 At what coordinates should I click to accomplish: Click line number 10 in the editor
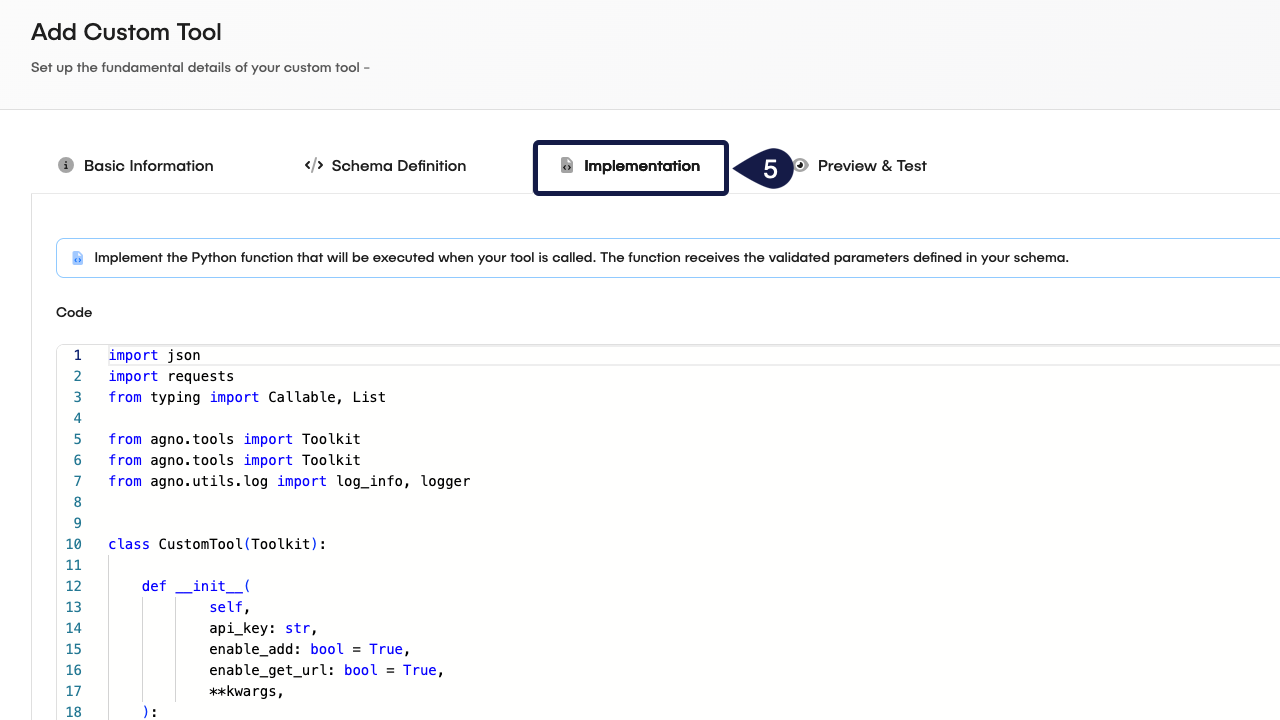pyautogui.click(x=73, y=544)
